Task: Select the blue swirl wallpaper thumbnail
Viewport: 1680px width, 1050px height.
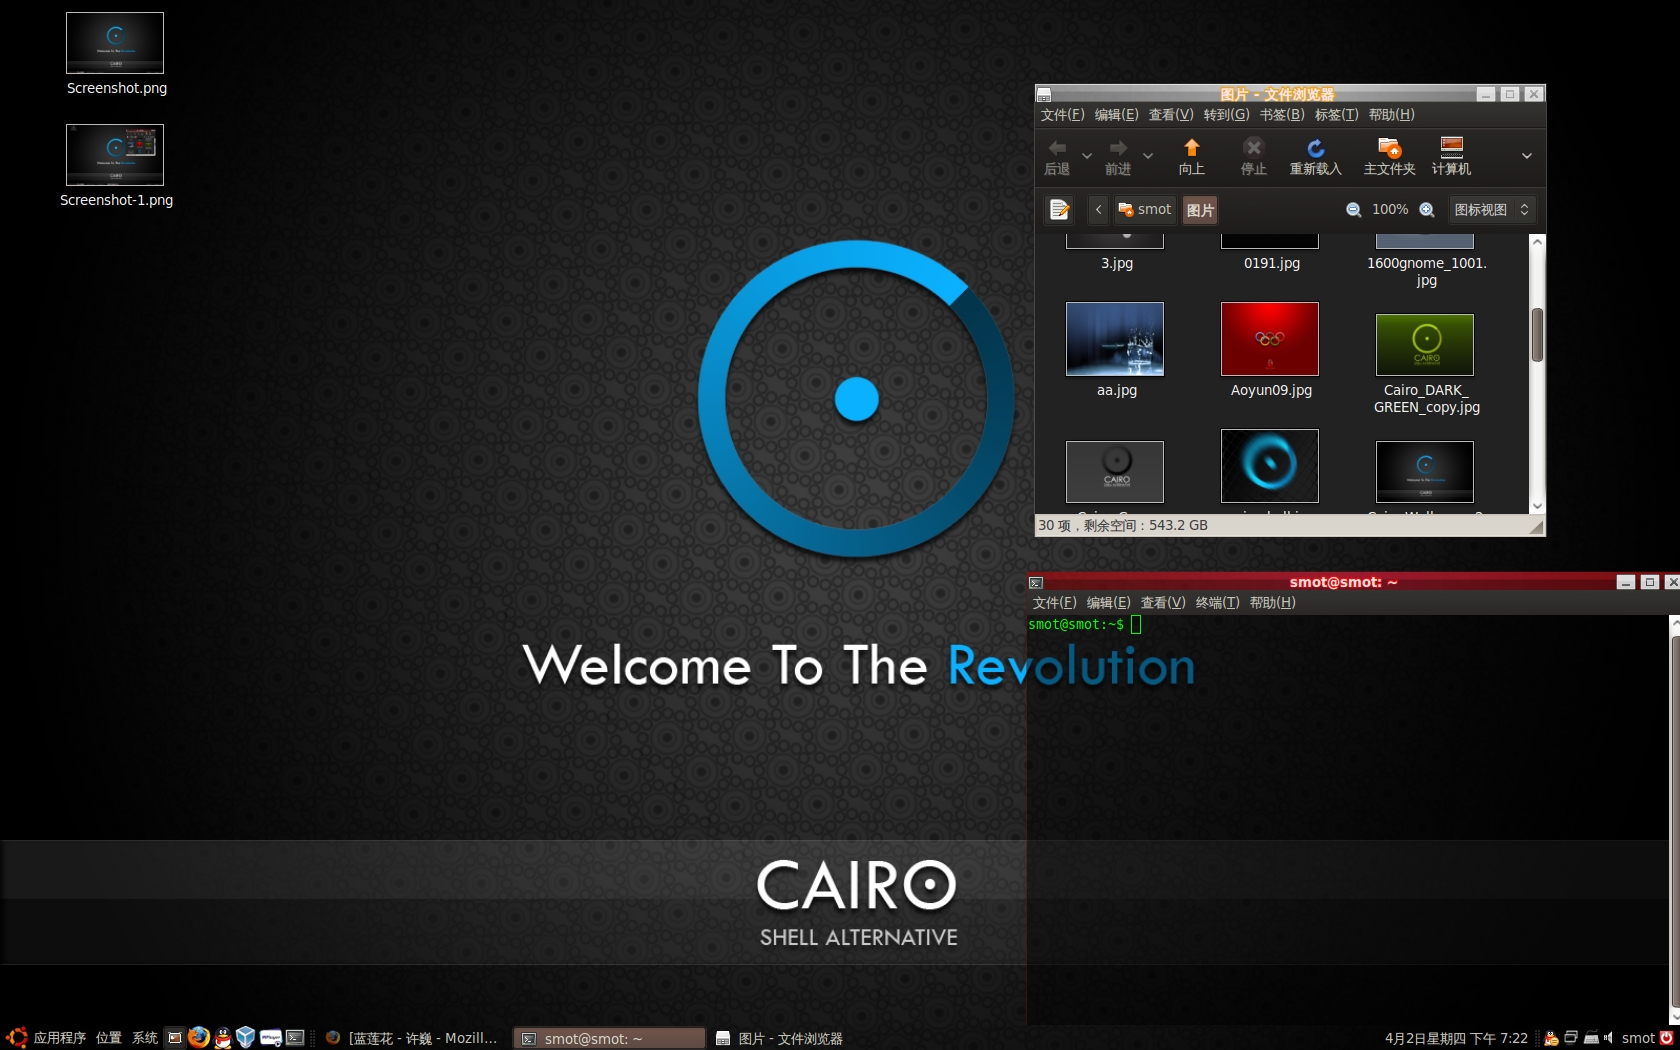Action: click(1270, 466)
